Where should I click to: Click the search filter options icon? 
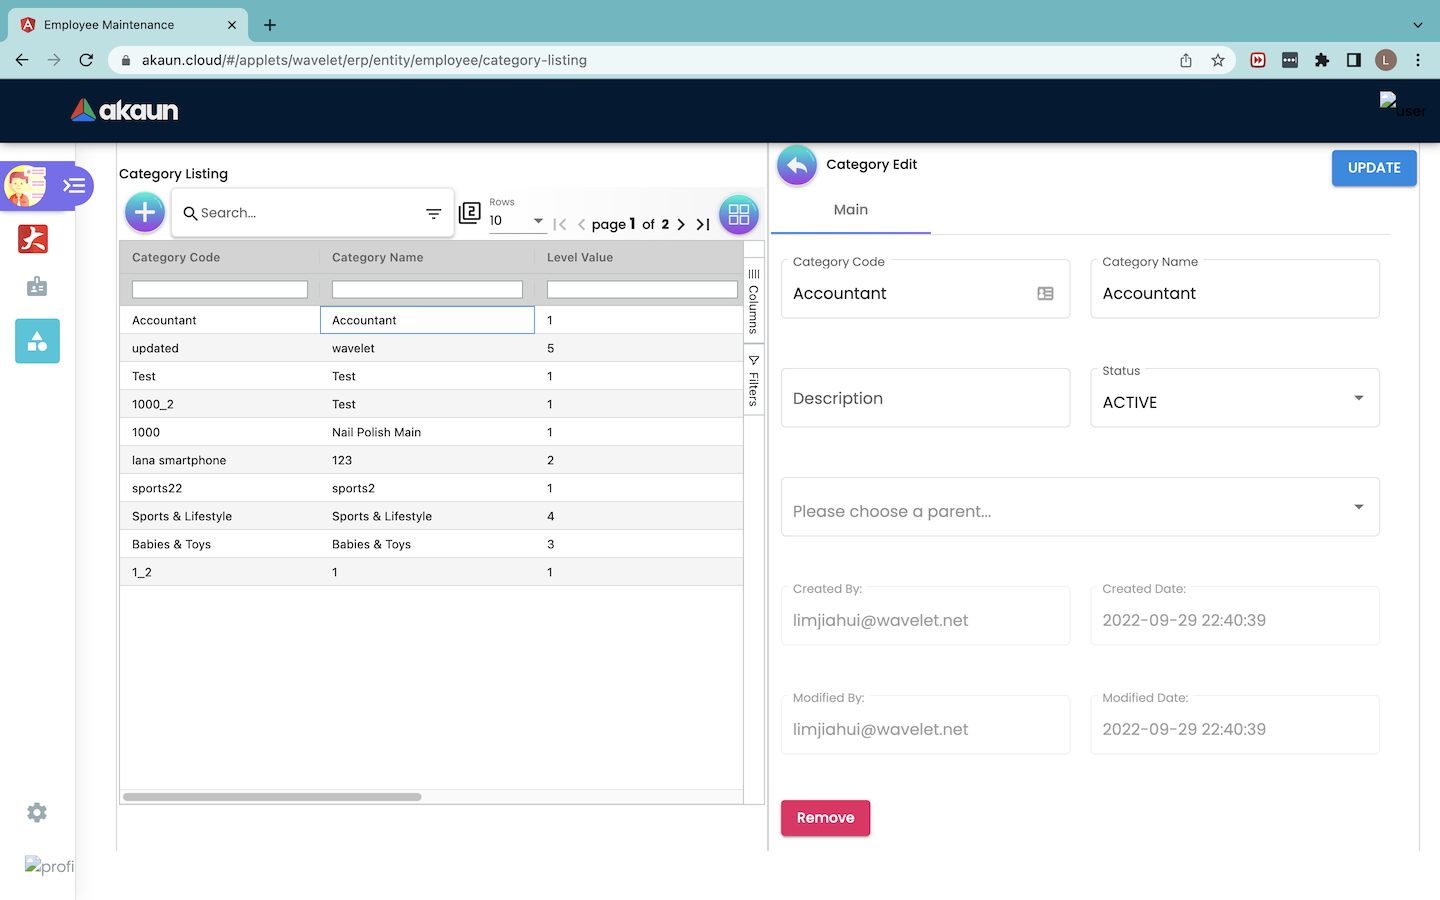433,213
